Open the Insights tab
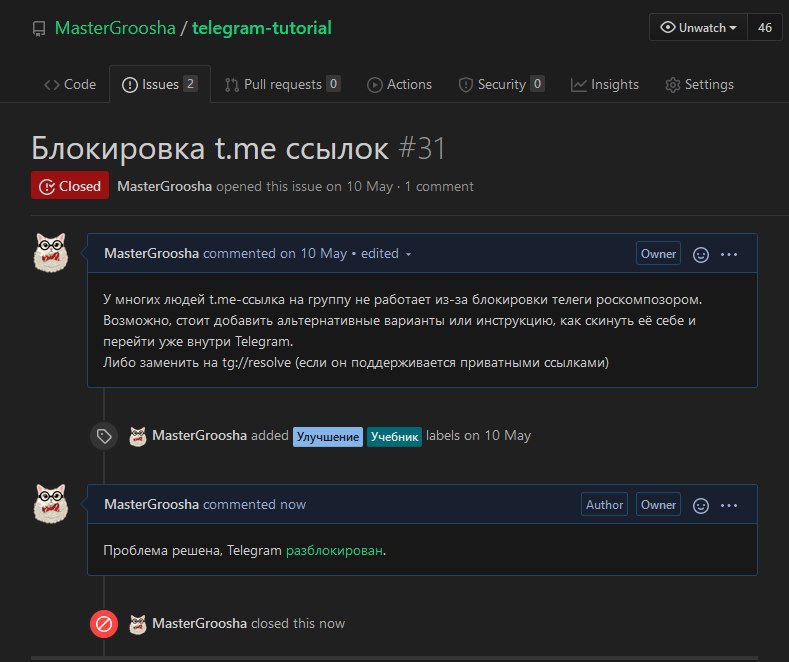Viewport: 789px width, 662px height. [x=605, y=85]
